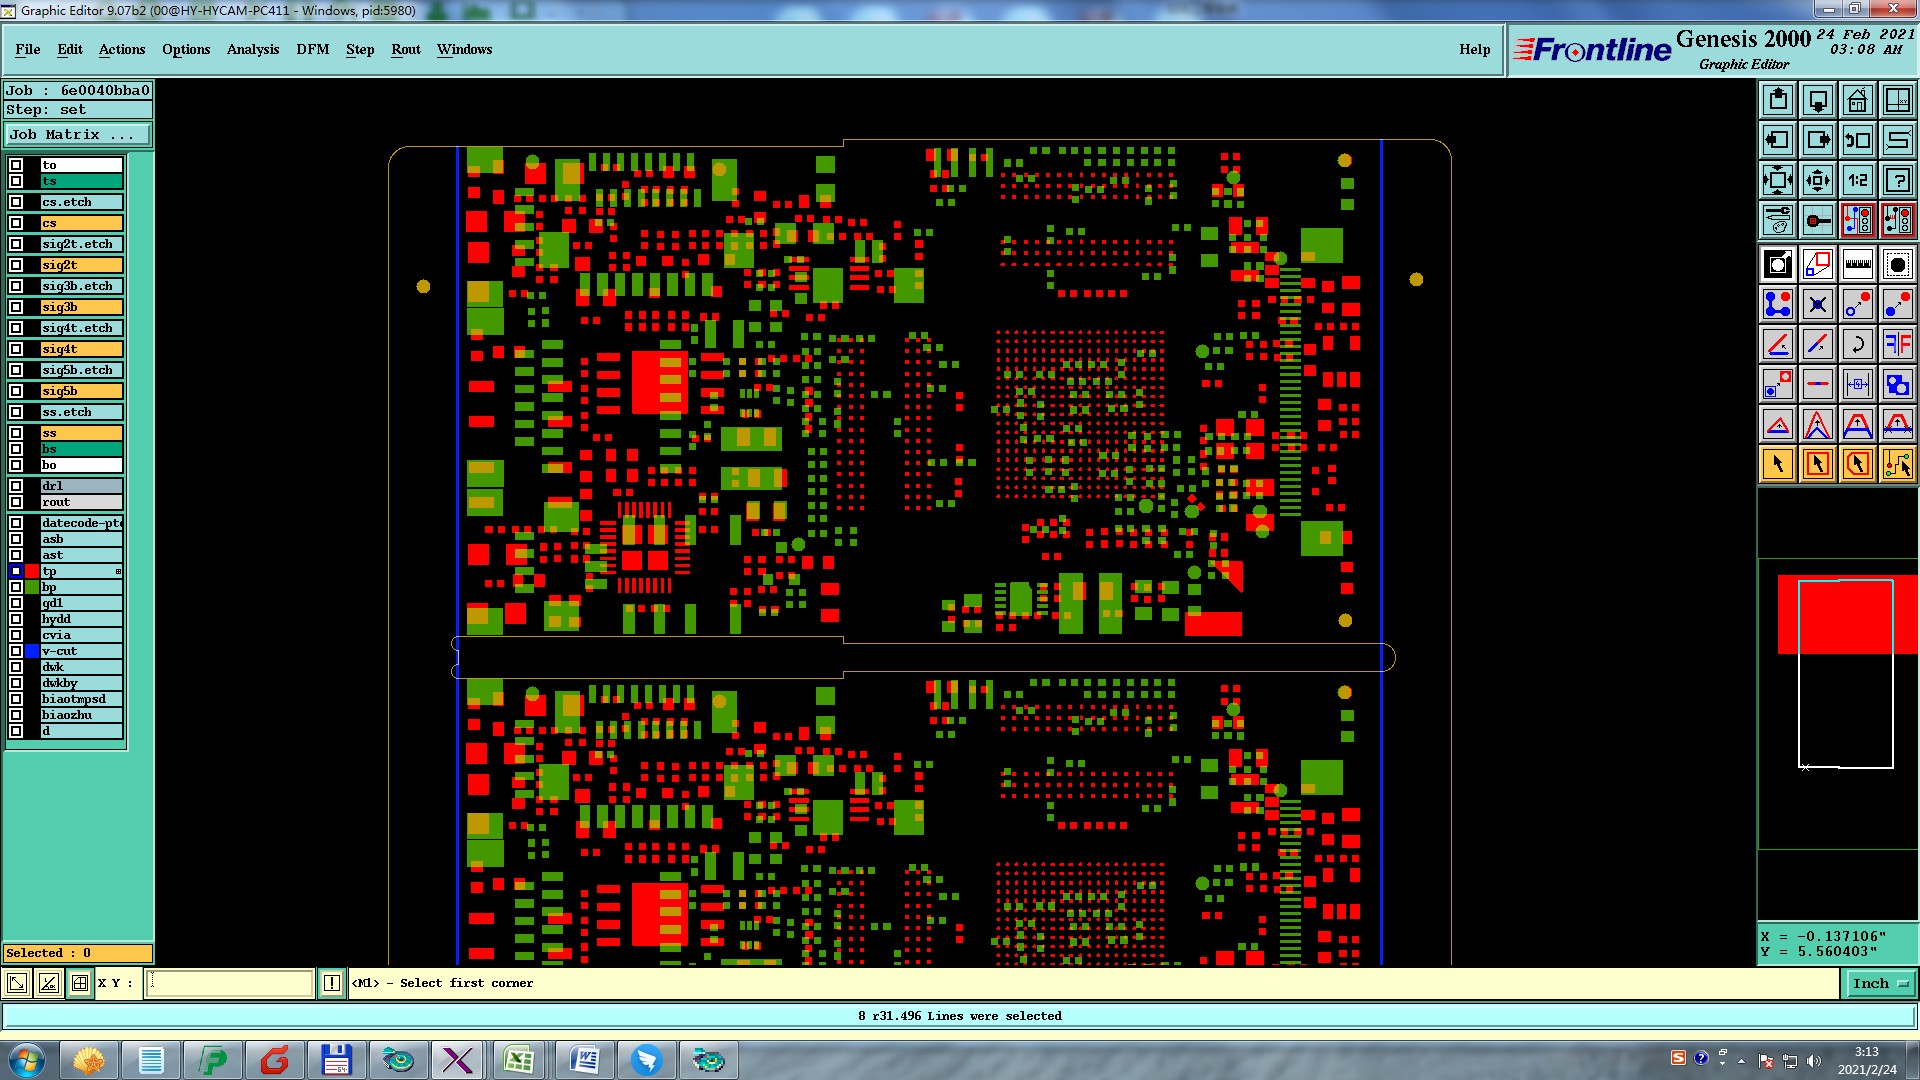Click the rotate curved arrow icon
Screen dimensions: 1920x1080
1857,344
